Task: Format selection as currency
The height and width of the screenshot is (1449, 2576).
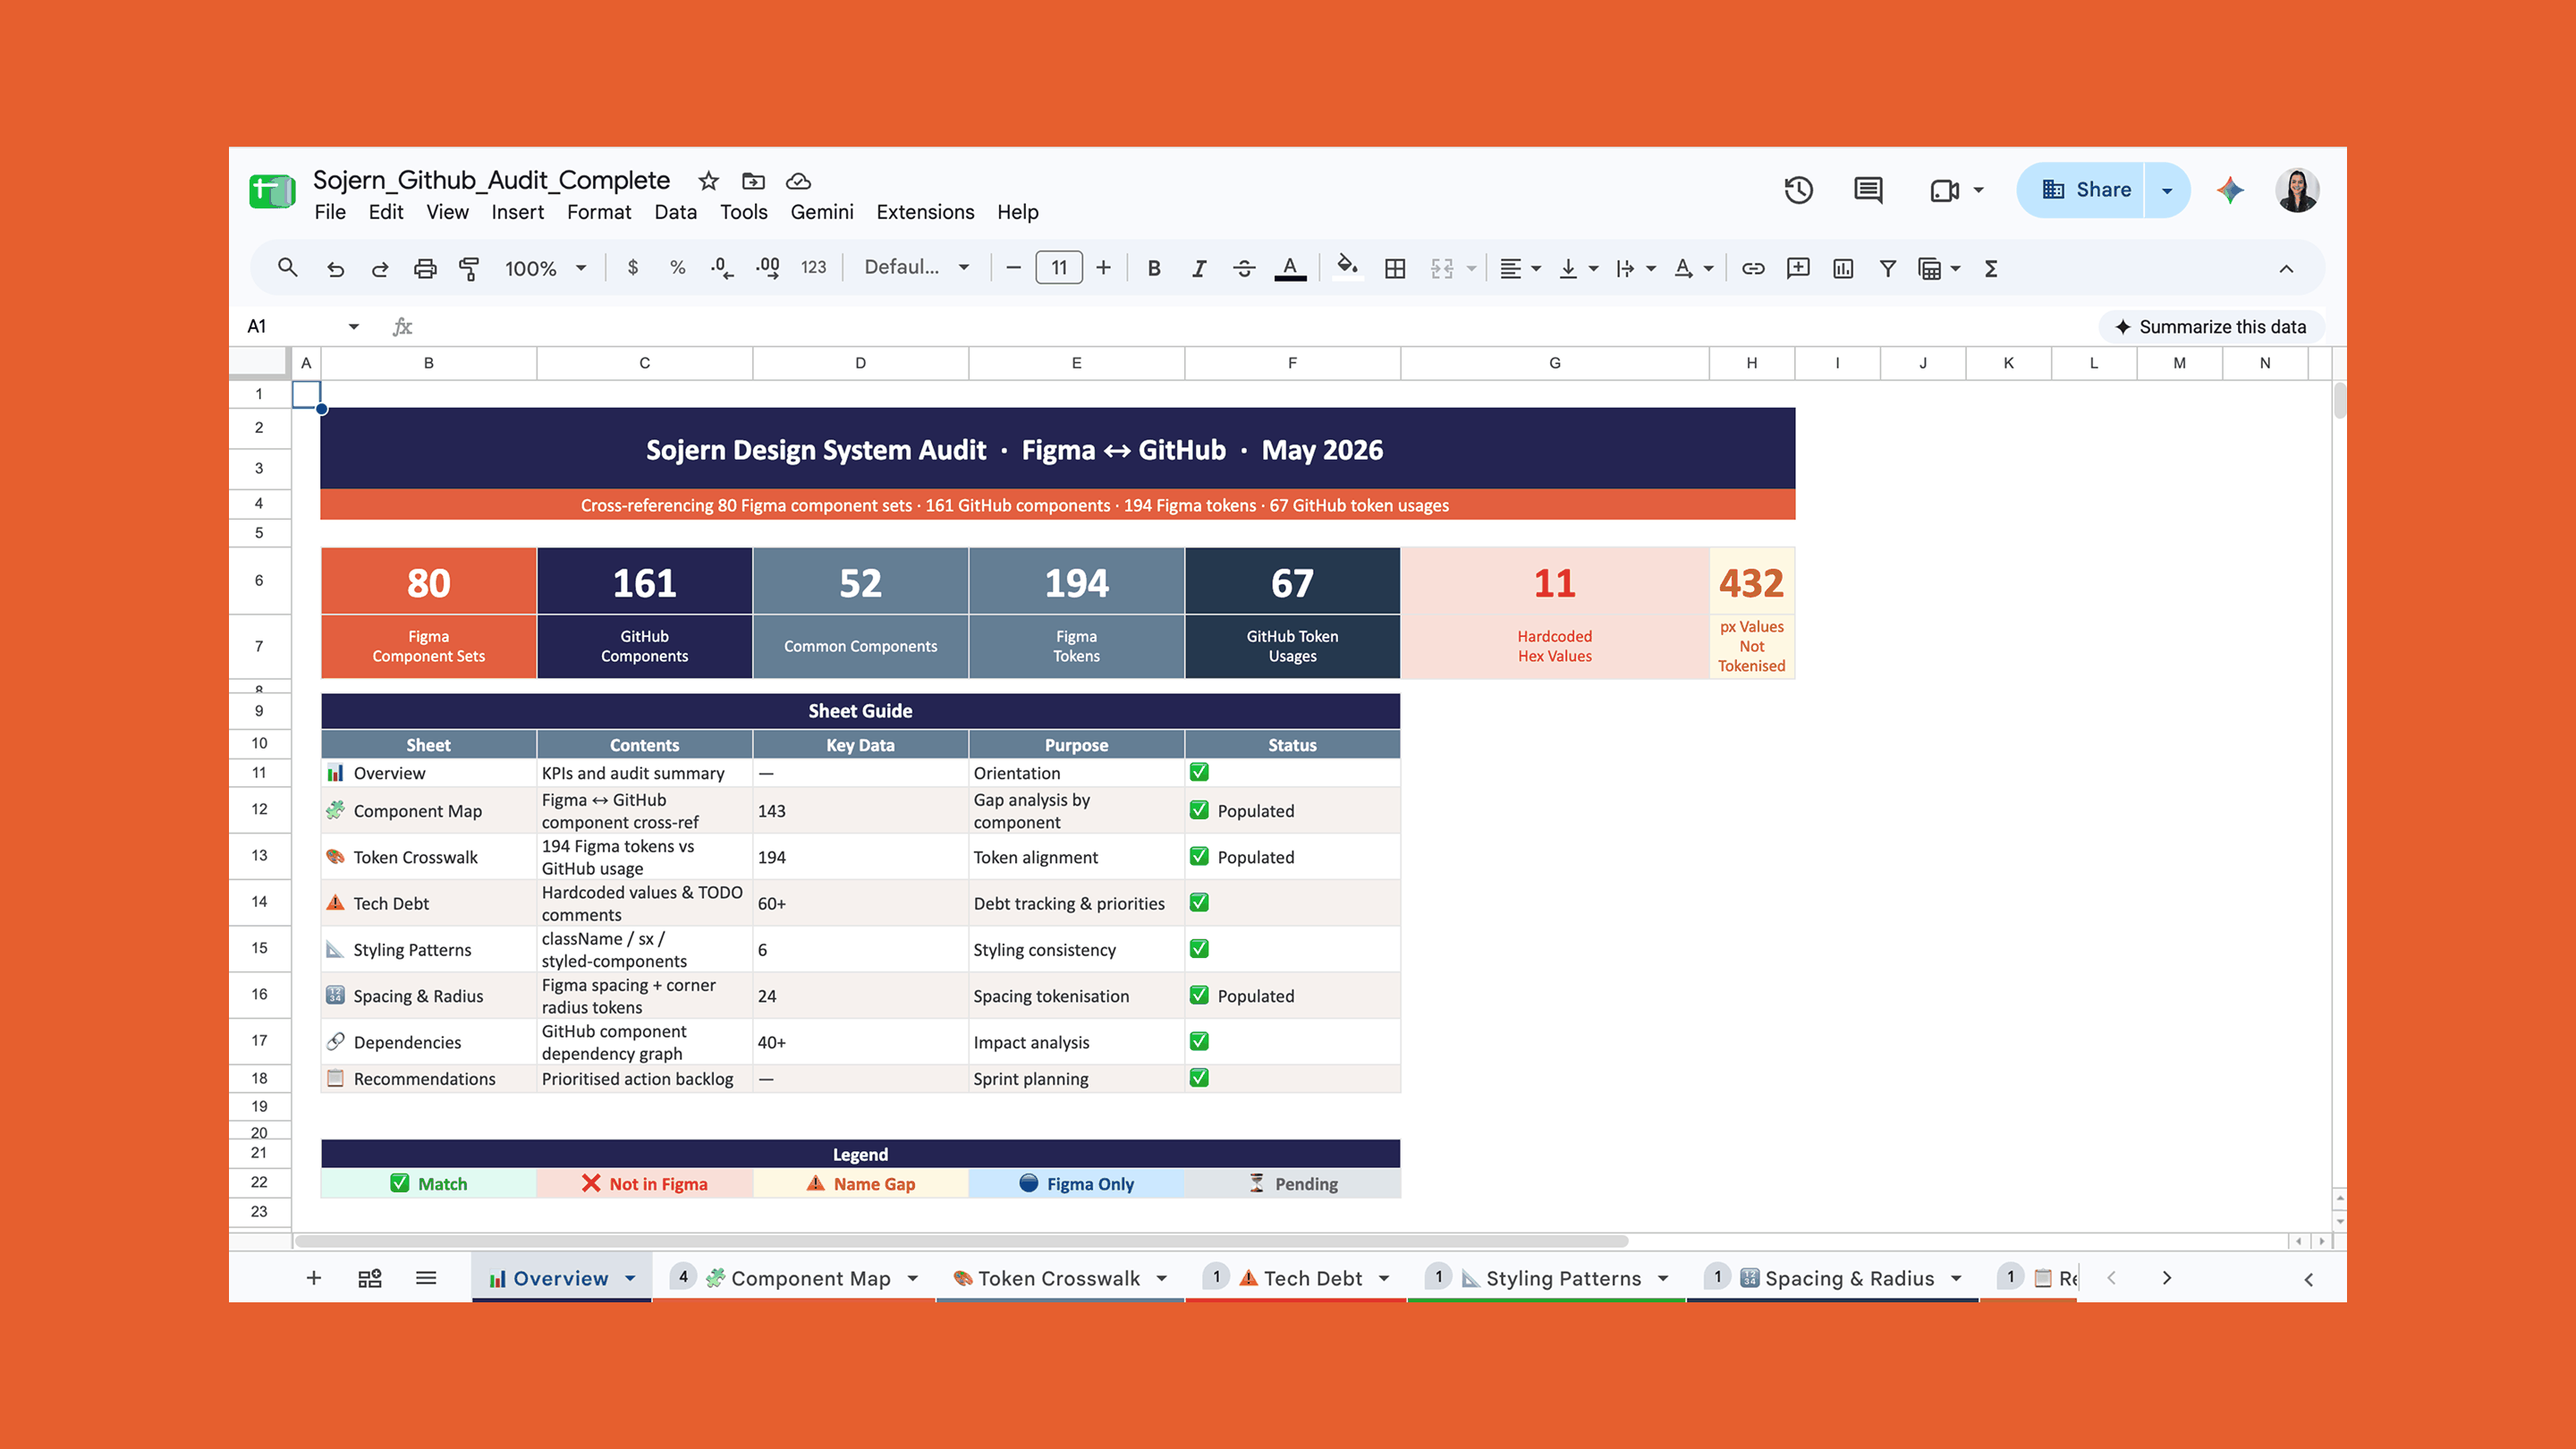Action: pos(632,268)
